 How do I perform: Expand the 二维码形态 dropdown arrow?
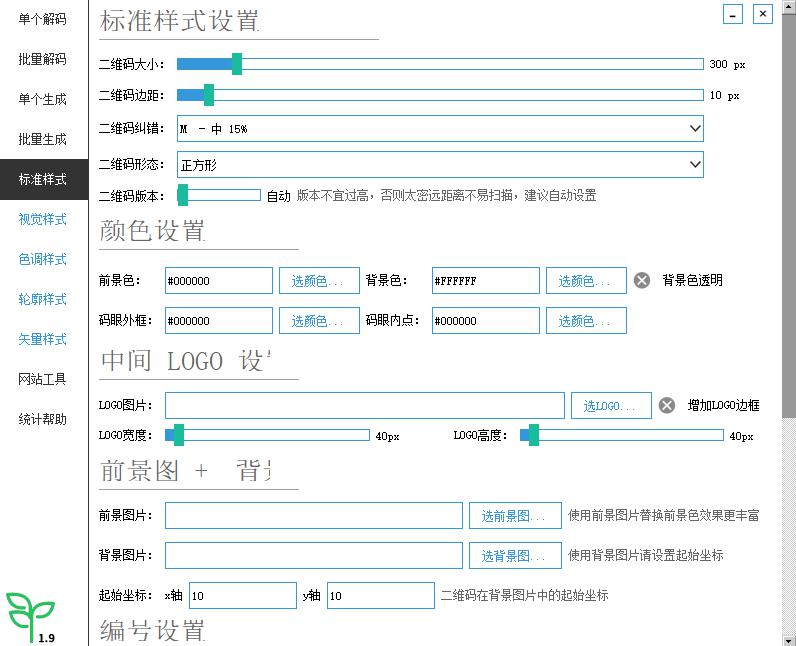click(x=695, y=164)
